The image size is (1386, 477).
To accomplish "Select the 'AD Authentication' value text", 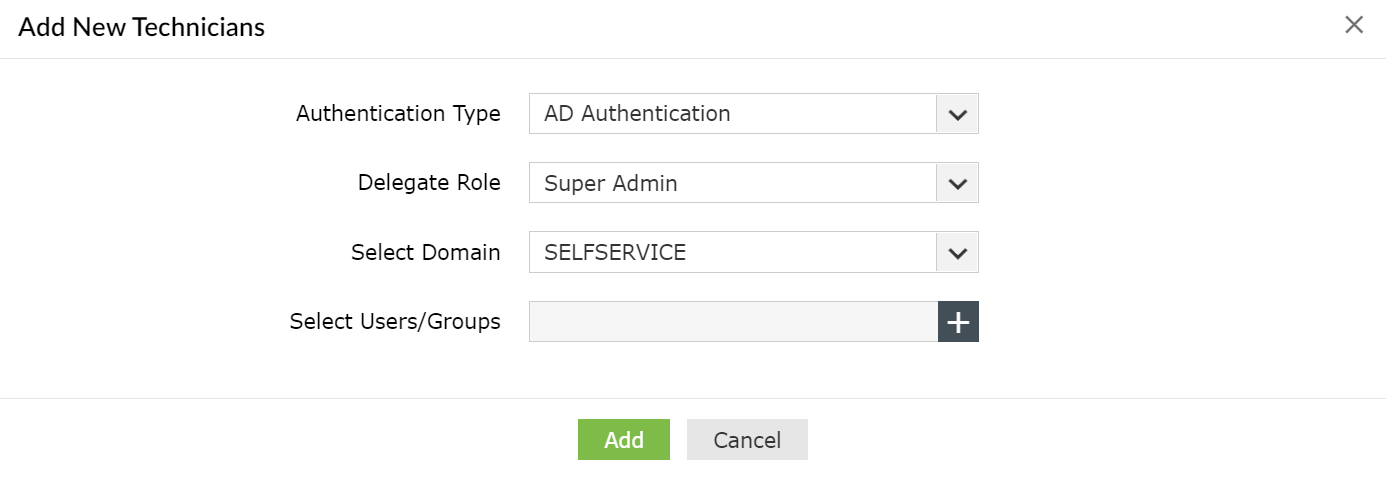I will tap(637, 114).
